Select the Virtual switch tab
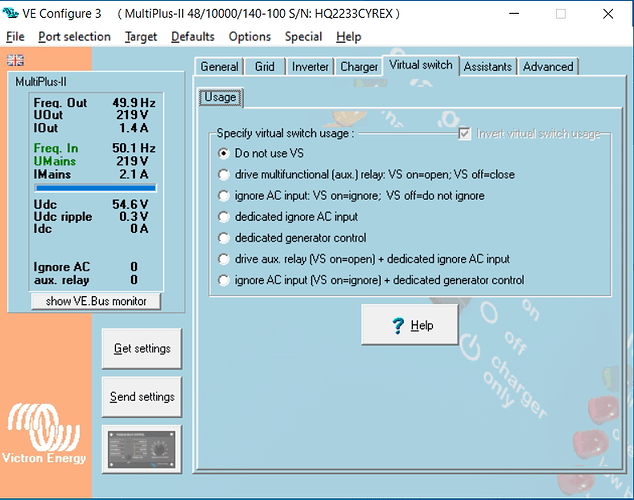This screenshot has height=500, width=634. coord(421,65)
